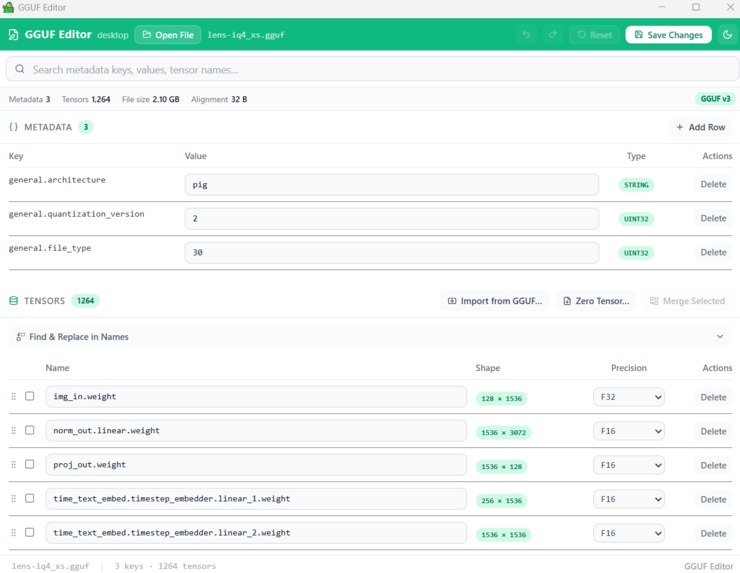This screenshot has width=740, height=573.
Task: Edit norm_out.linear.weight name field
Action: pyautogui.click(x=256, y=430)
